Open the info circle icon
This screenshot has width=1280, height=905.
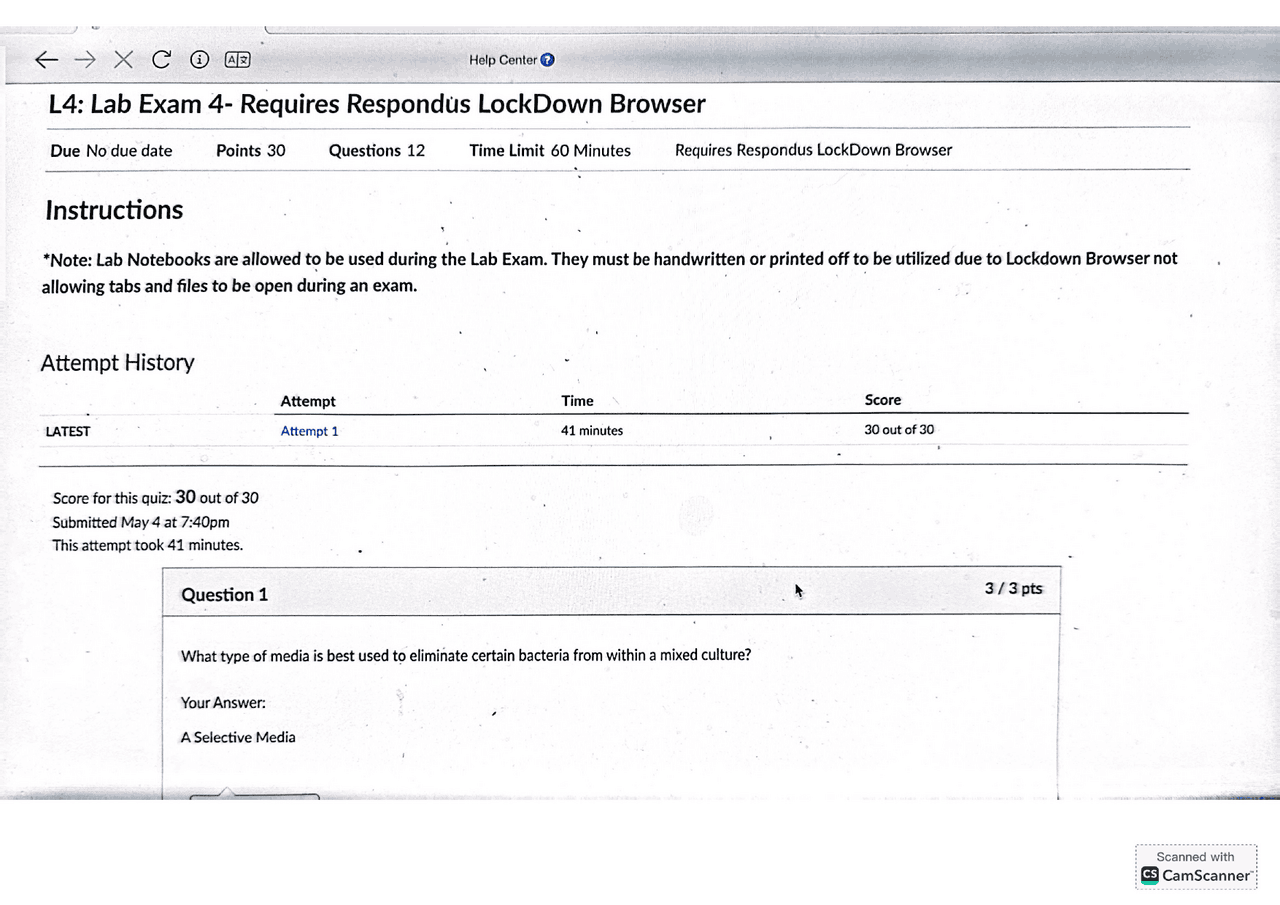[x=199, y=60]
